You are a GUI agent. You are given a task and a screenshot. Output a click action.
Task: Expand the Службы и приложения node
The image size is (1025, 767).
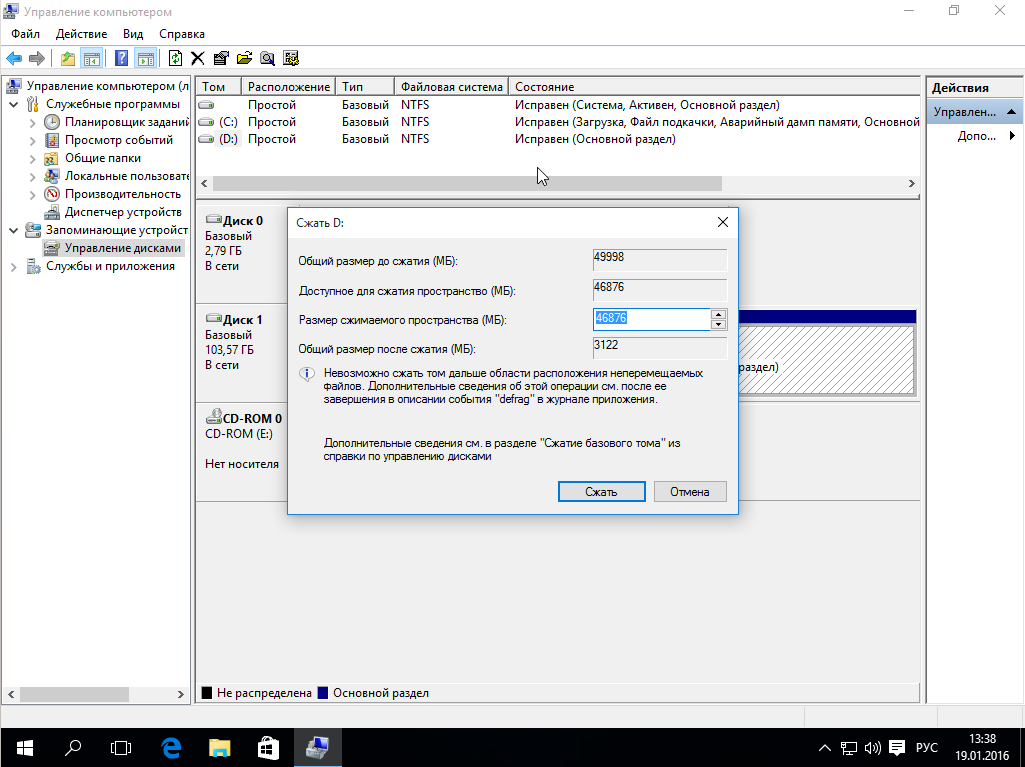coord(14,266)
